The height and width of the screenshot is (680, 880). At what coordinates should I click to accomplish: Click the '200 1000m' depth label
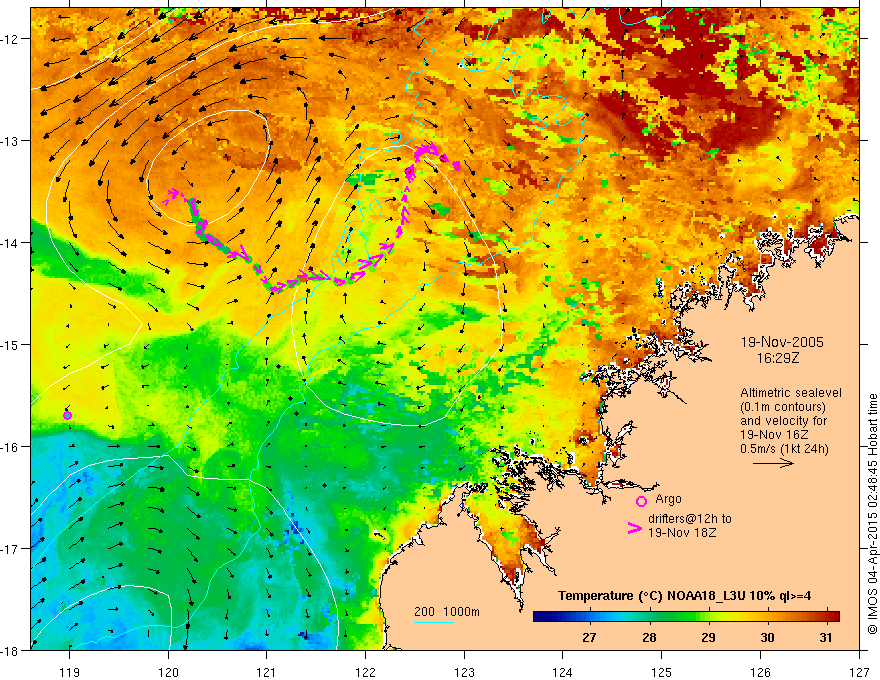[447, 612]
